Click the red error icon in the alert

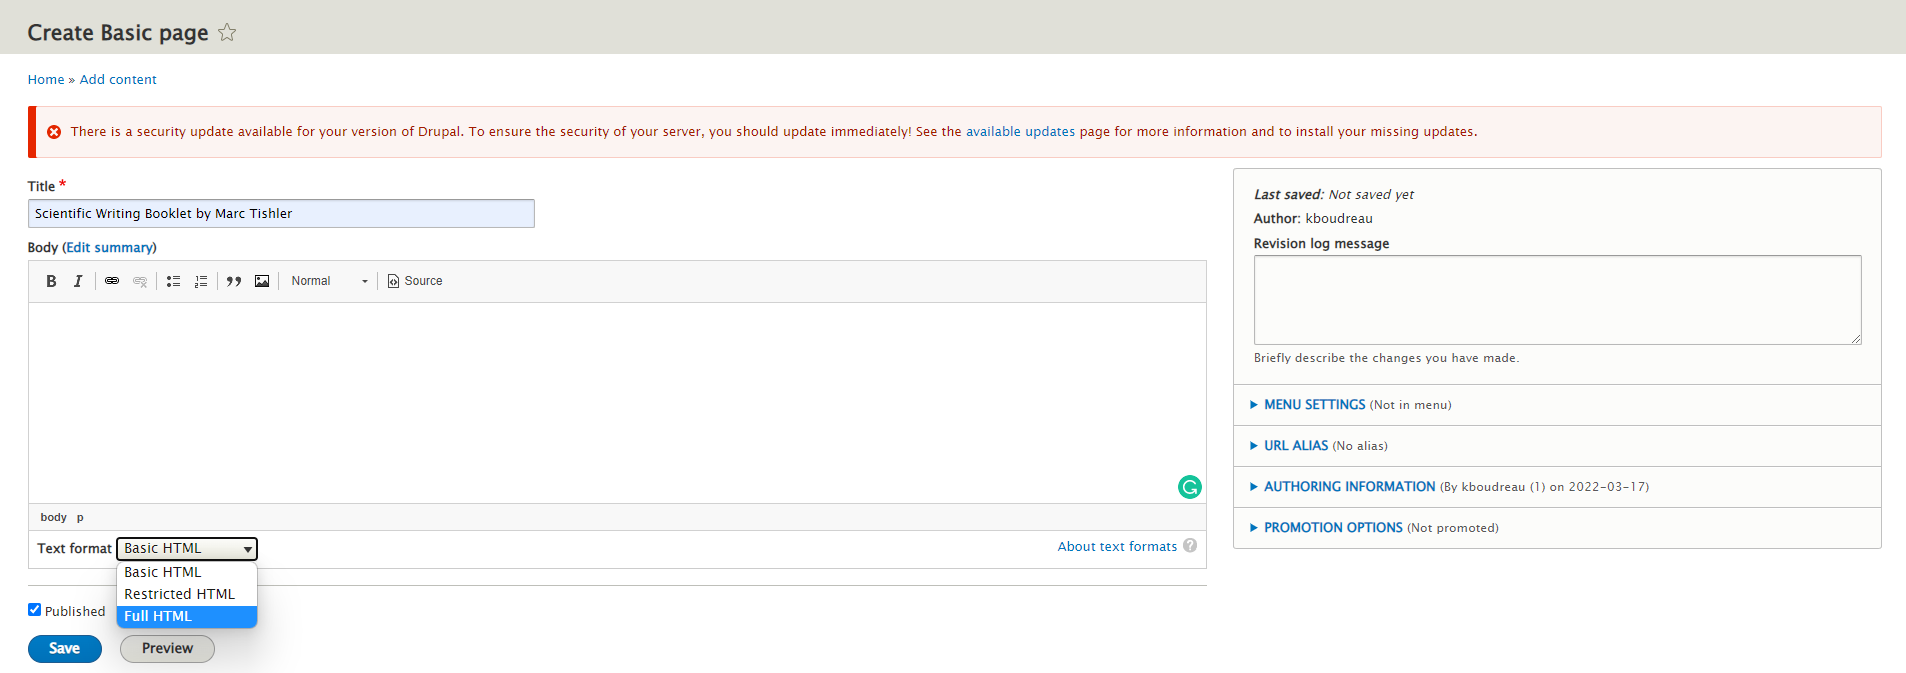(x=54, y=132)
